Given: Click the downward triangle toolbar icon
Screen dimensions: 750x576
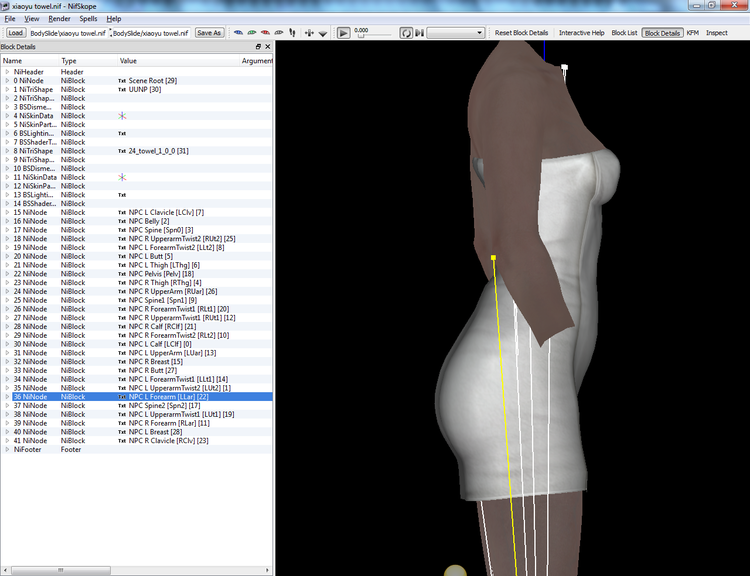Looking at the screenshot, I should 323,33.
